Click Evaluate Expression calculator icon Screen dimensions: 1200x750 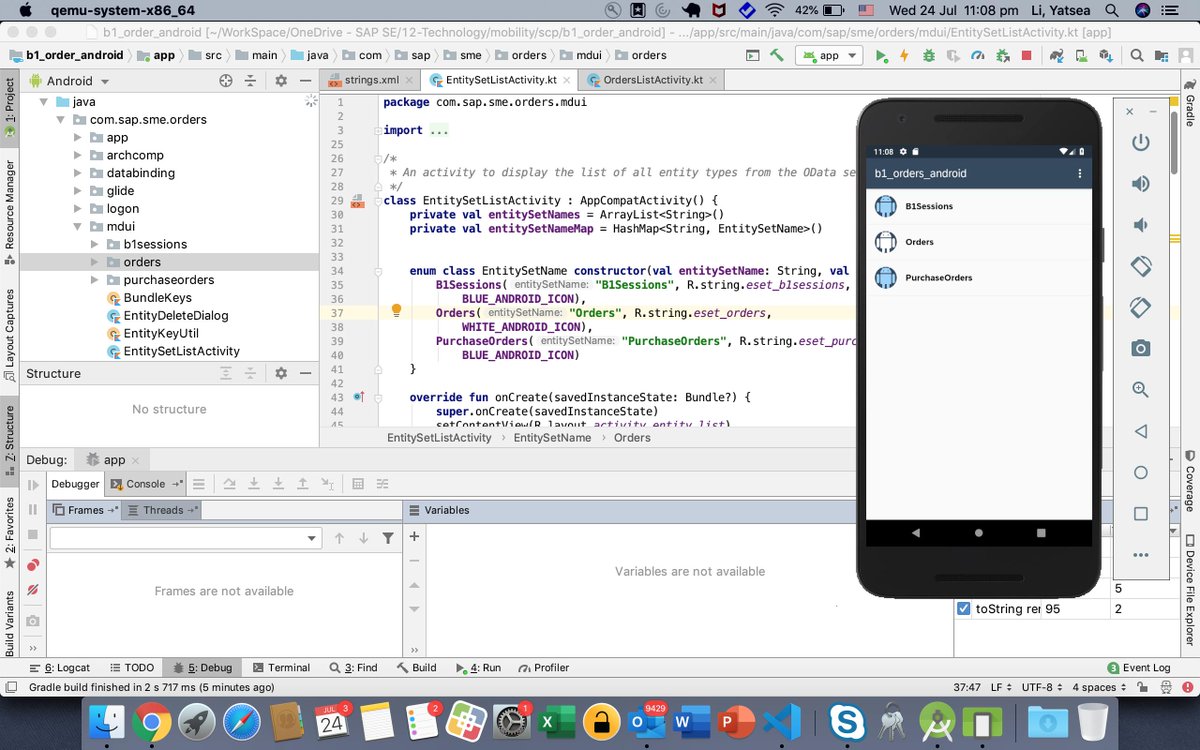coord(358,484)
